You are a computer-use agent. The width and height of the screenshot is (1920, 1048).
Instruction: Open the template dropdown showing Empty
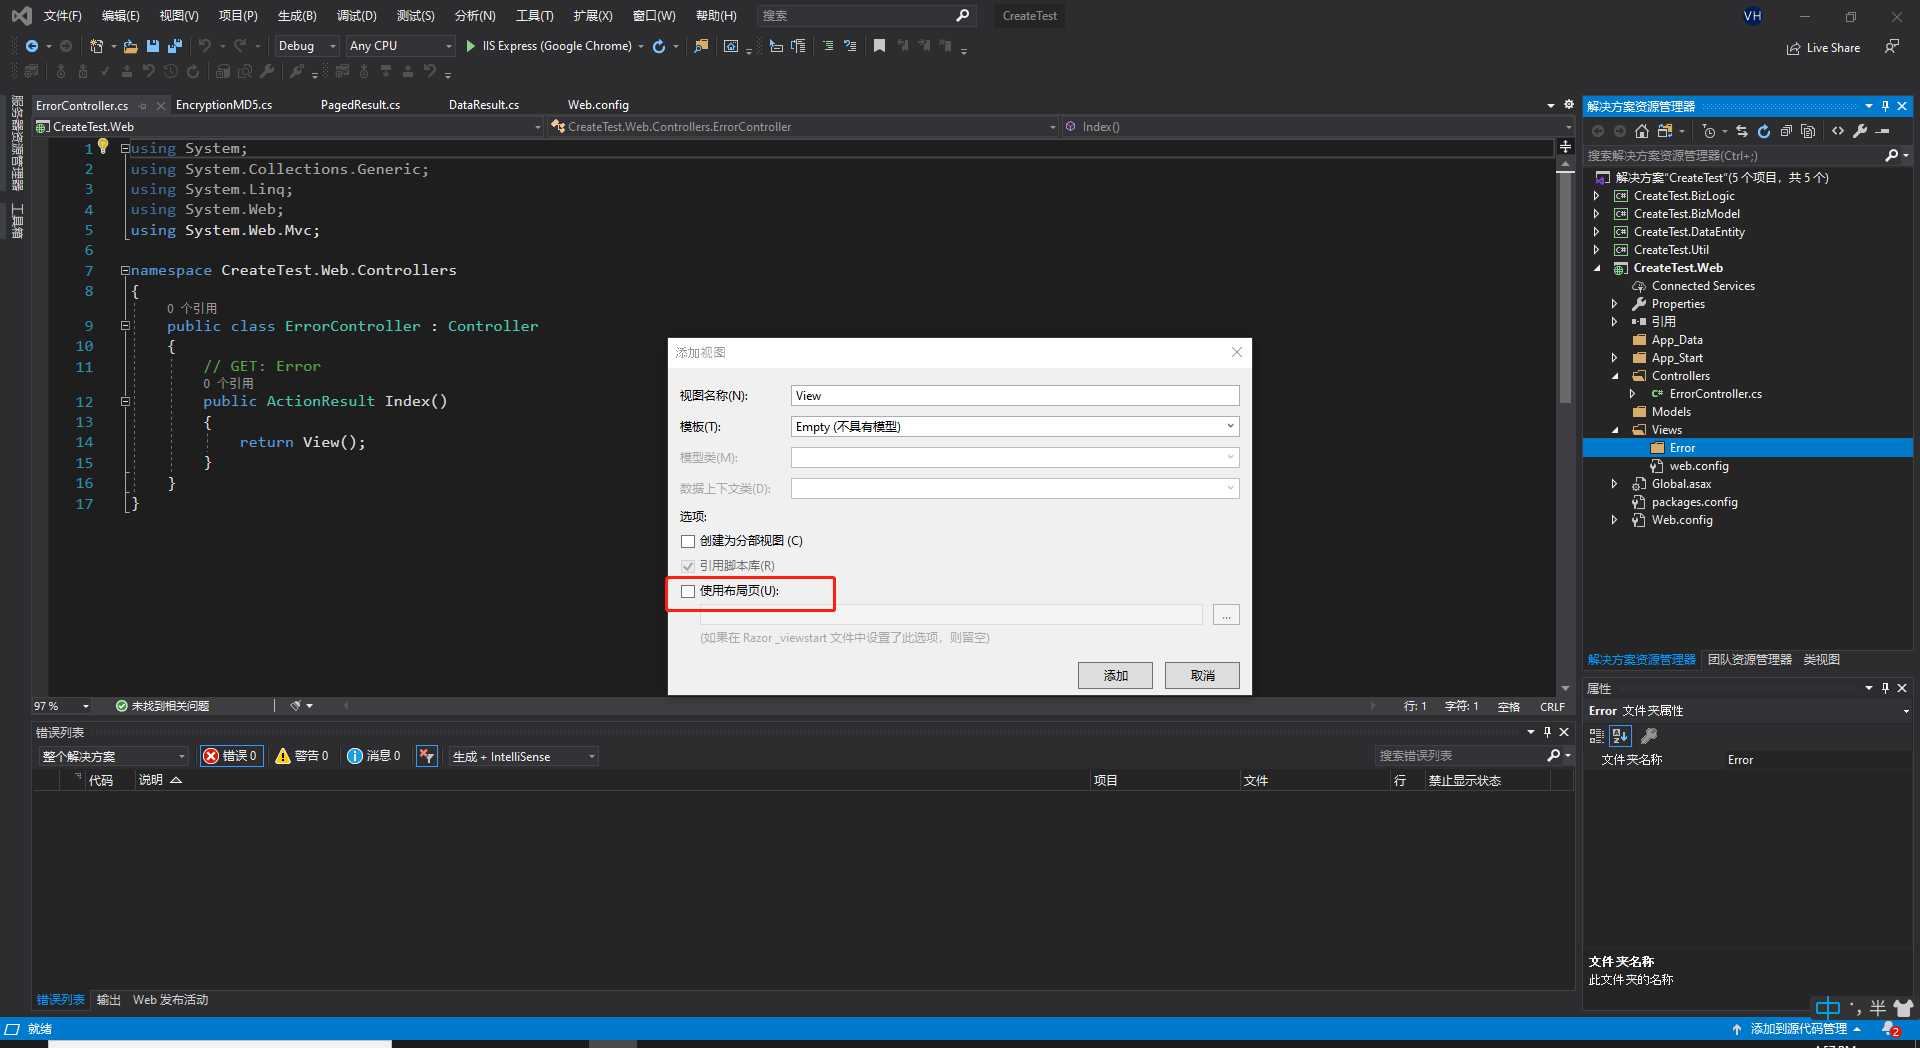[1015, 427]
